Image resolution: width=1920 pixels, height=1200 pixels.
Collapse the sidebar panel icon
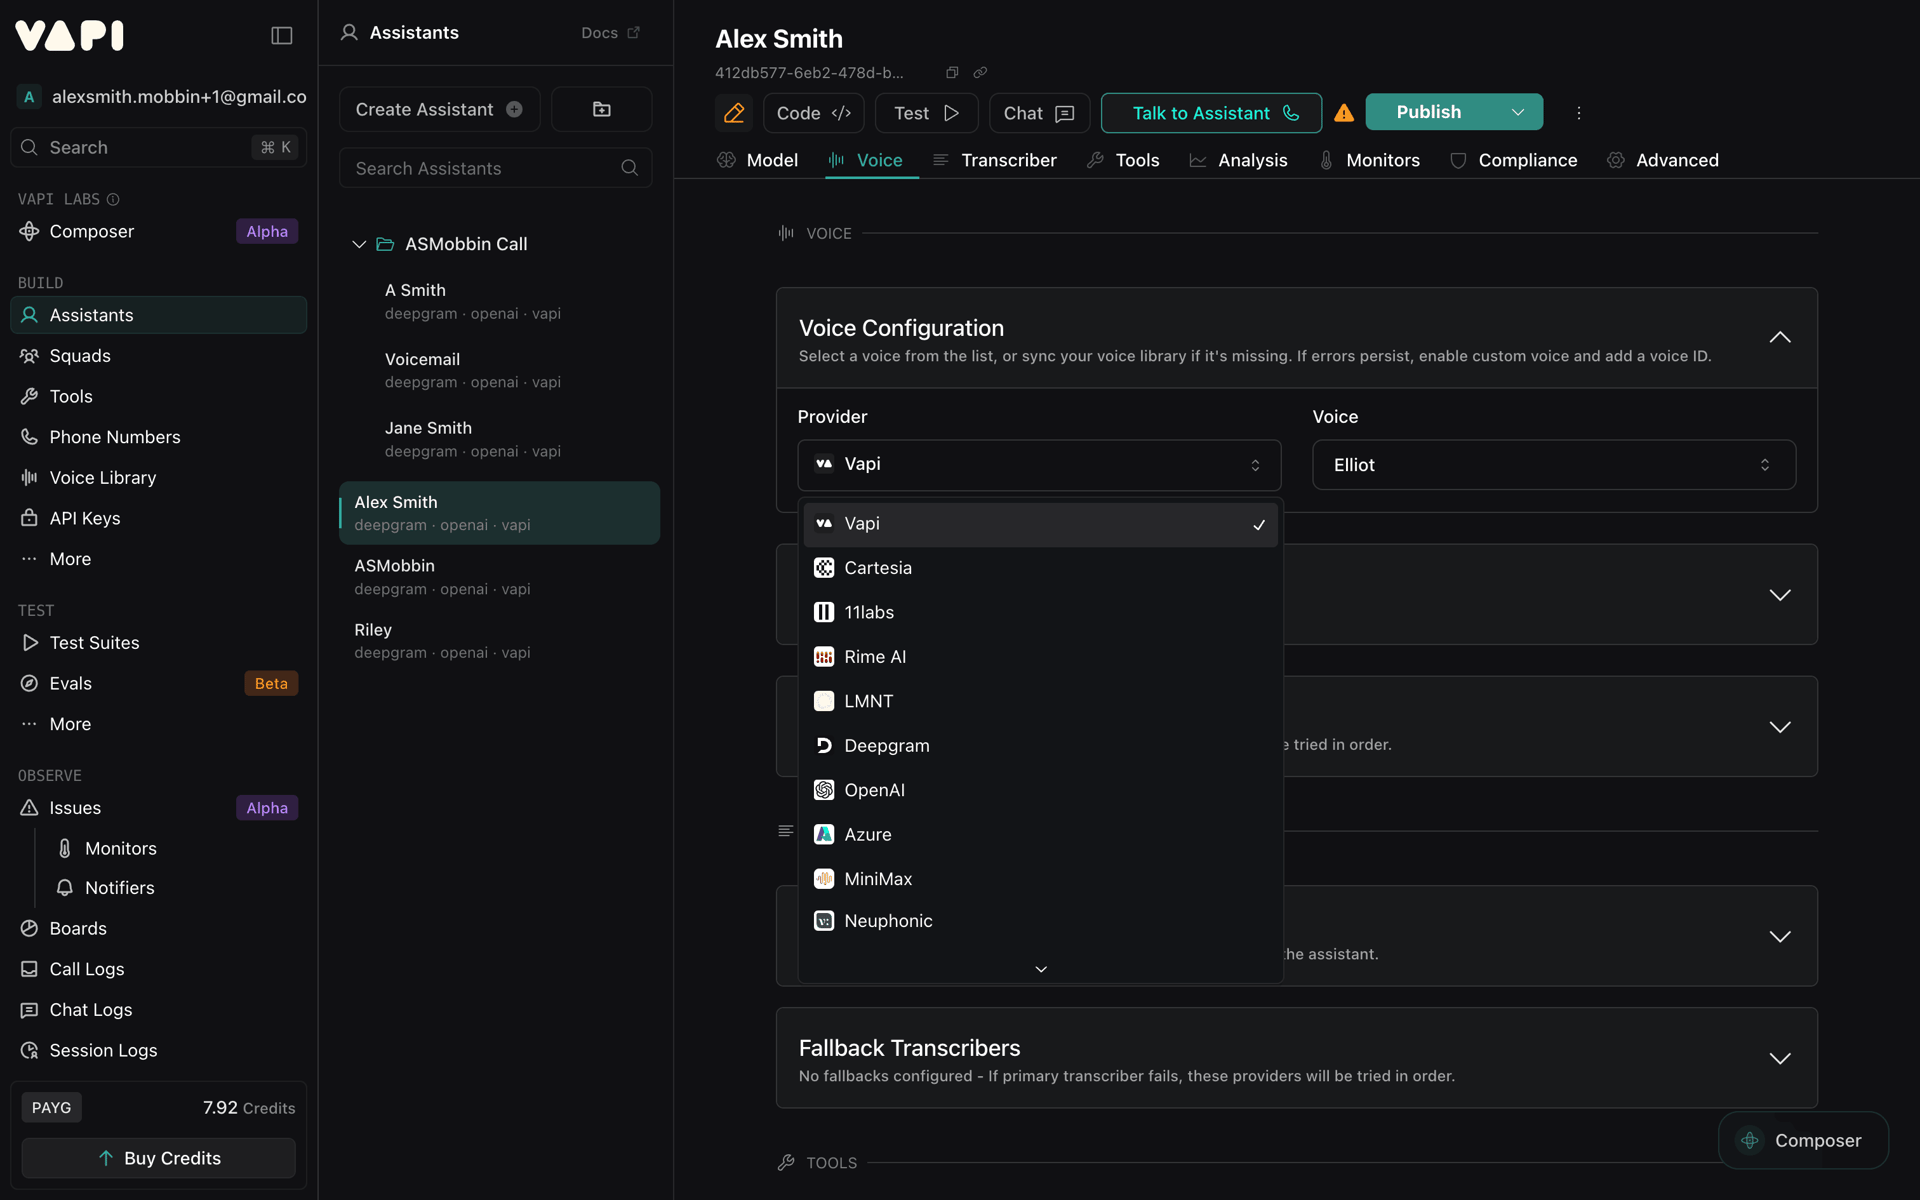tap(282, 36)
